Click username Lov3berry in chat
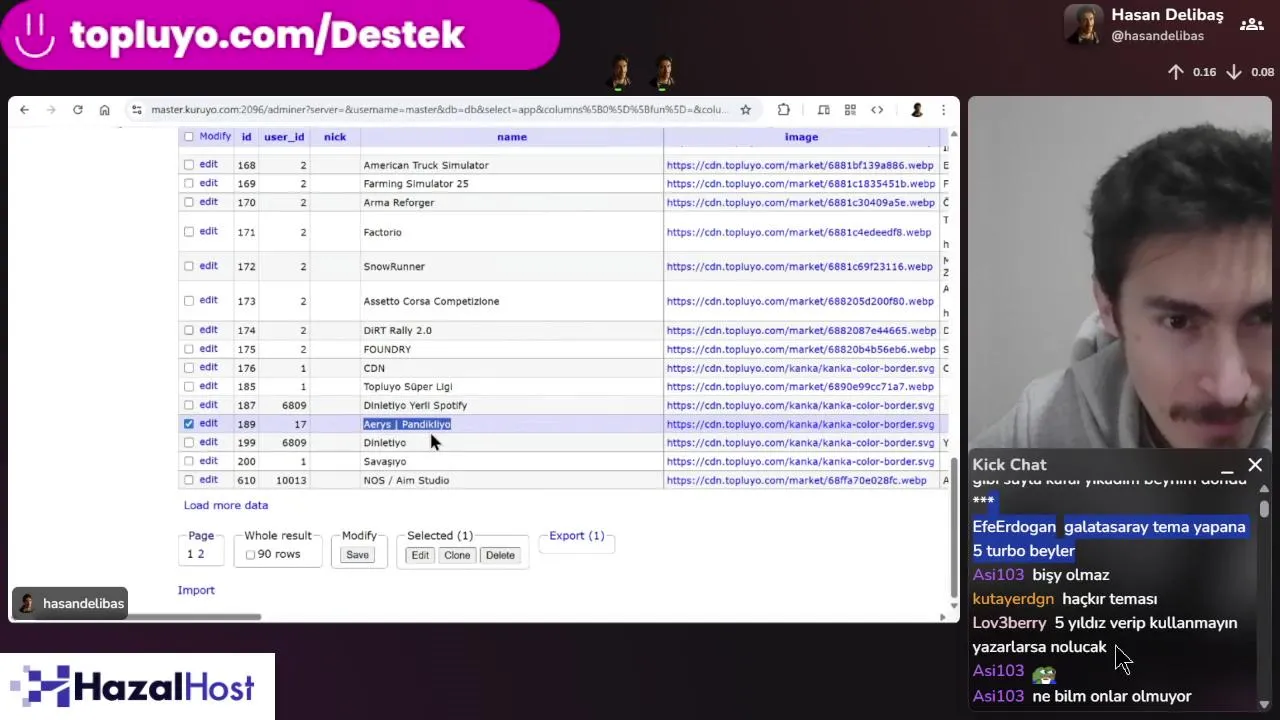This screenshot has width=1280, height=720. (x=1009, y=623)
